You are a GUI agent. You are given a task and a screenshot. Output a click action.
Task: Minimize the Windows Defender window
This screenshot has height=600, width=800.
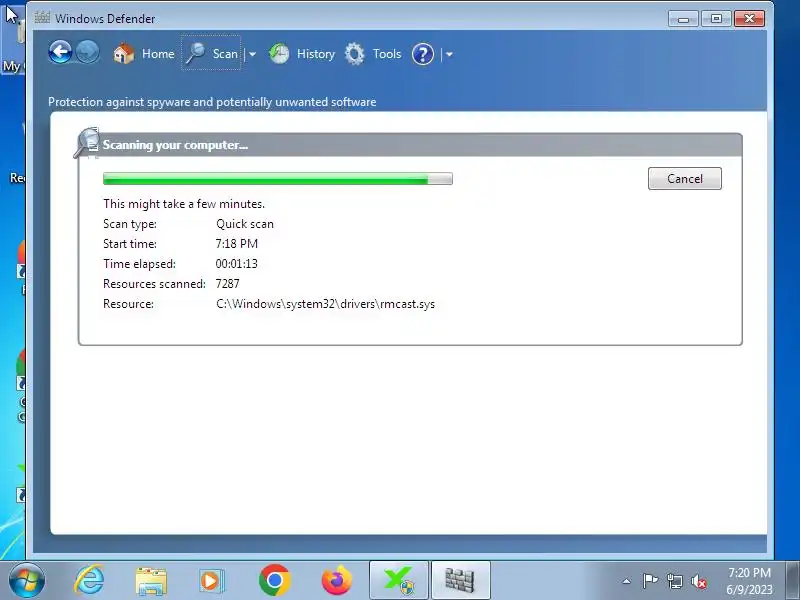[x=684, y=19]
